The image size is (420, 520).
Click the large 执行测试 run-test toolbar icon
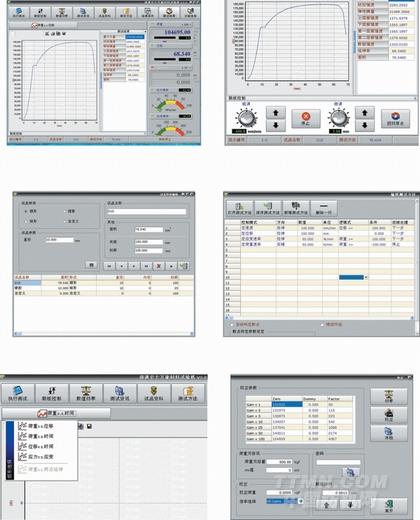point(18,393)
